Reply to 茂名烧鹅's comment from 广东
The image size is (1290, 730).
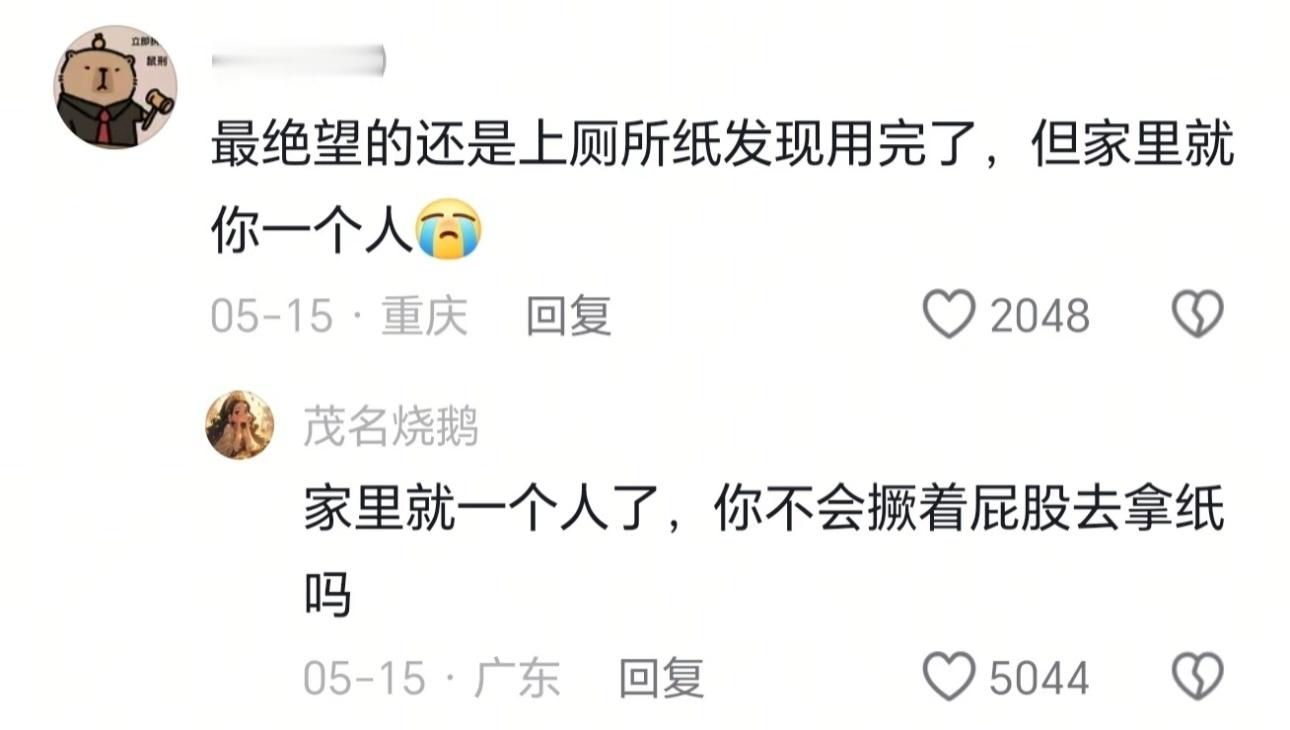point(661,679)
